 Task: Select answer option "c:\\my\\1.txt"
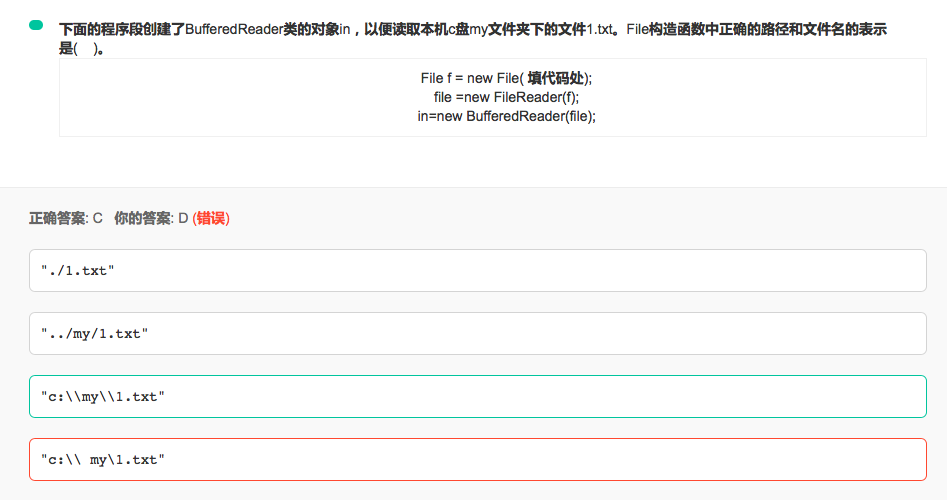pos(478,396)
